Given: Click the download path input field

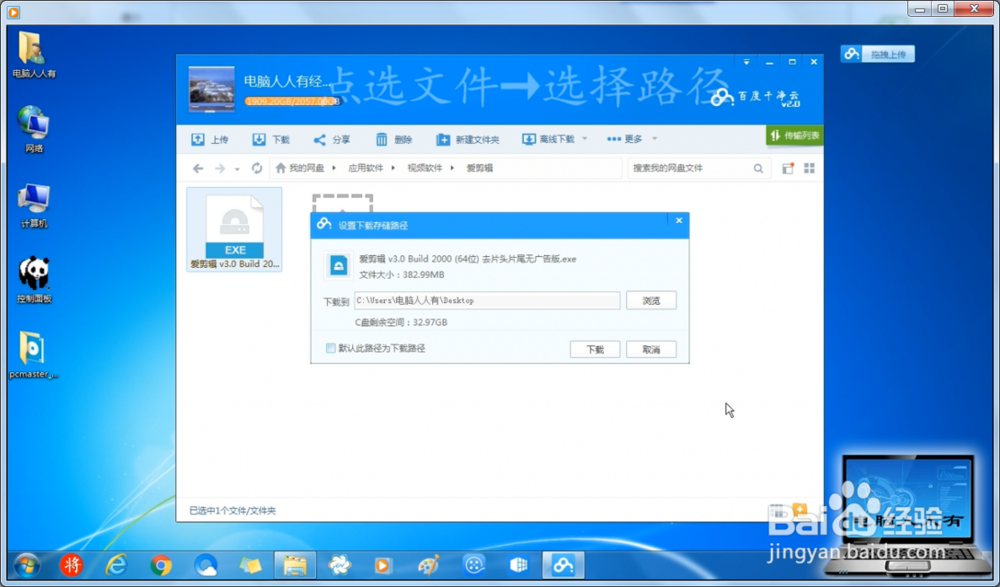Looking at the screenshot, I should pyautogui.click(x=487, y=301).
